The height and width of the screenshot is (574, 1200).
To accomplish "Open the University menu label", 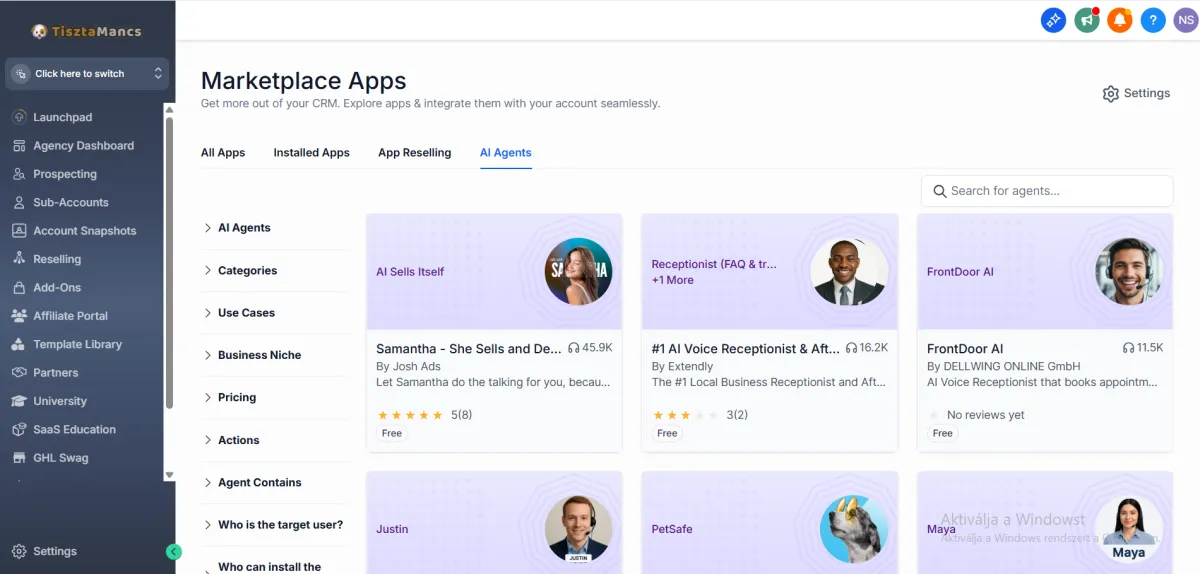I will tap(60, 401).
